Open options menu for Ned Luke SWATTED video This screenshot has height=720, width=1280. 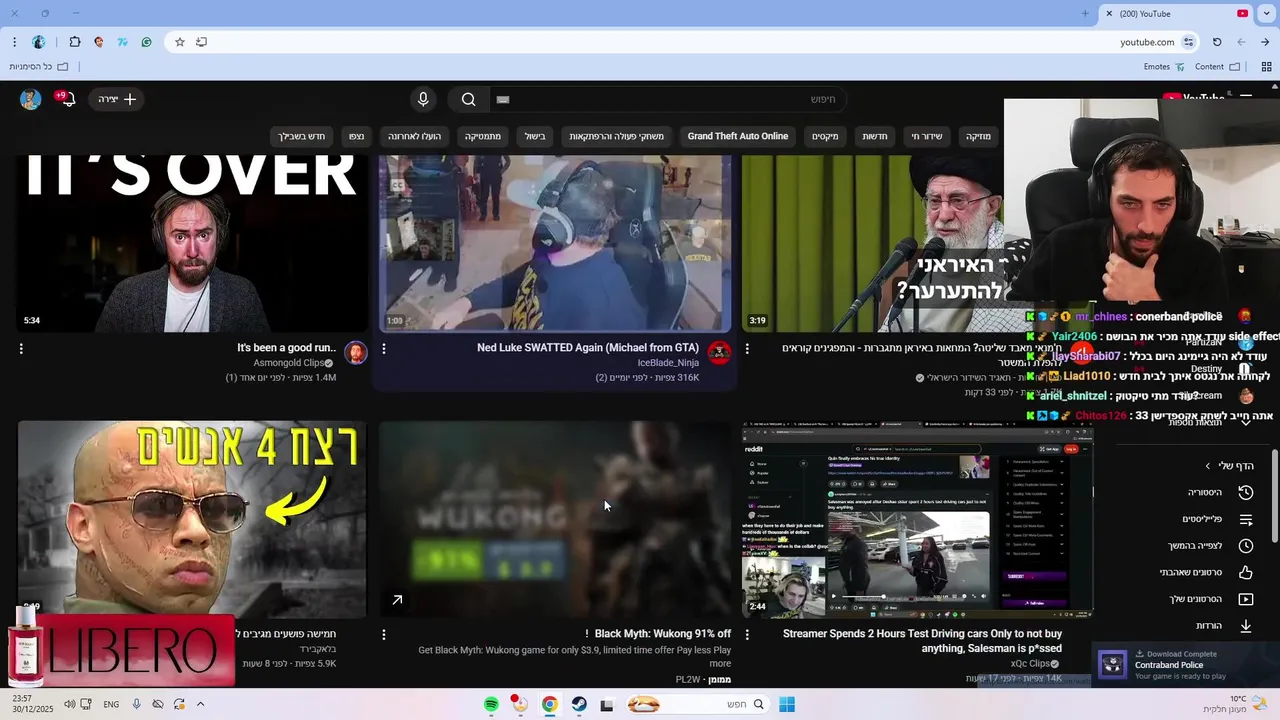click(x=384, y=349)
